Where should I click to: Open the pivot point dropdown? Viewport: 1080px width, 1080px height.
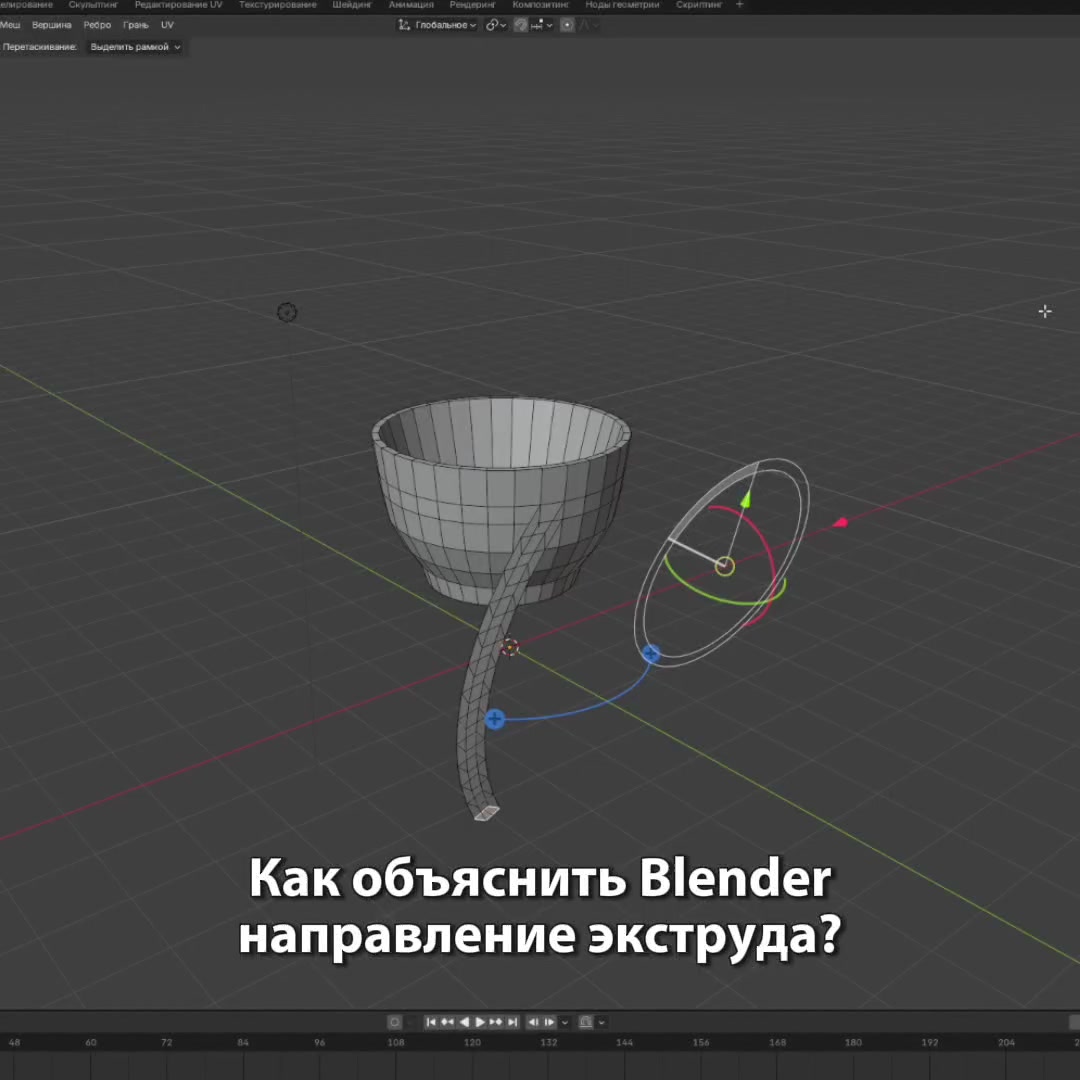click(496, 25)
